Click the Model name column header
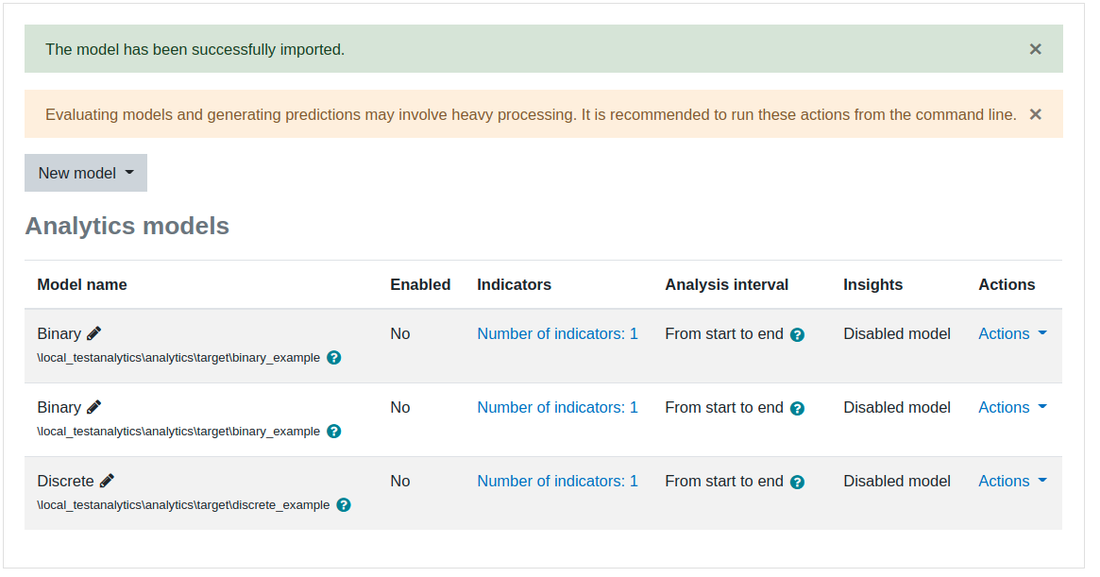Viewport: 1100px width, 577px height. 82,284
